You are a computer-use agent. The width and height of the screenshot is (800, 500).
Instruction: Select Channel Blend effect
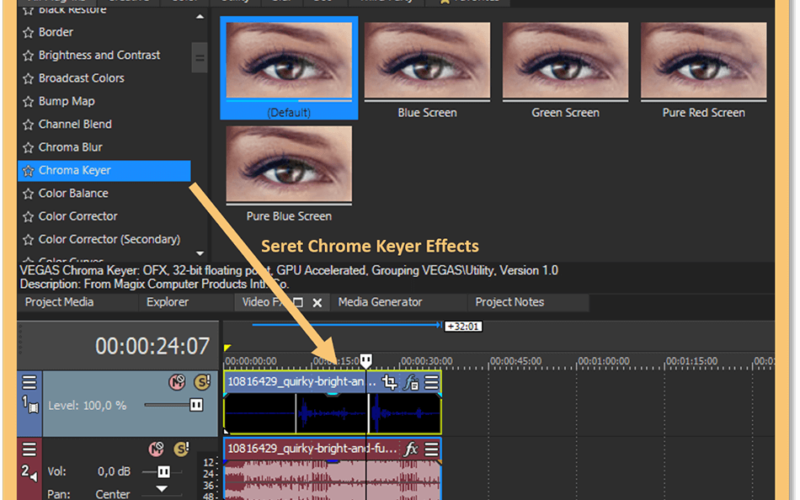(x=75, y=124)
